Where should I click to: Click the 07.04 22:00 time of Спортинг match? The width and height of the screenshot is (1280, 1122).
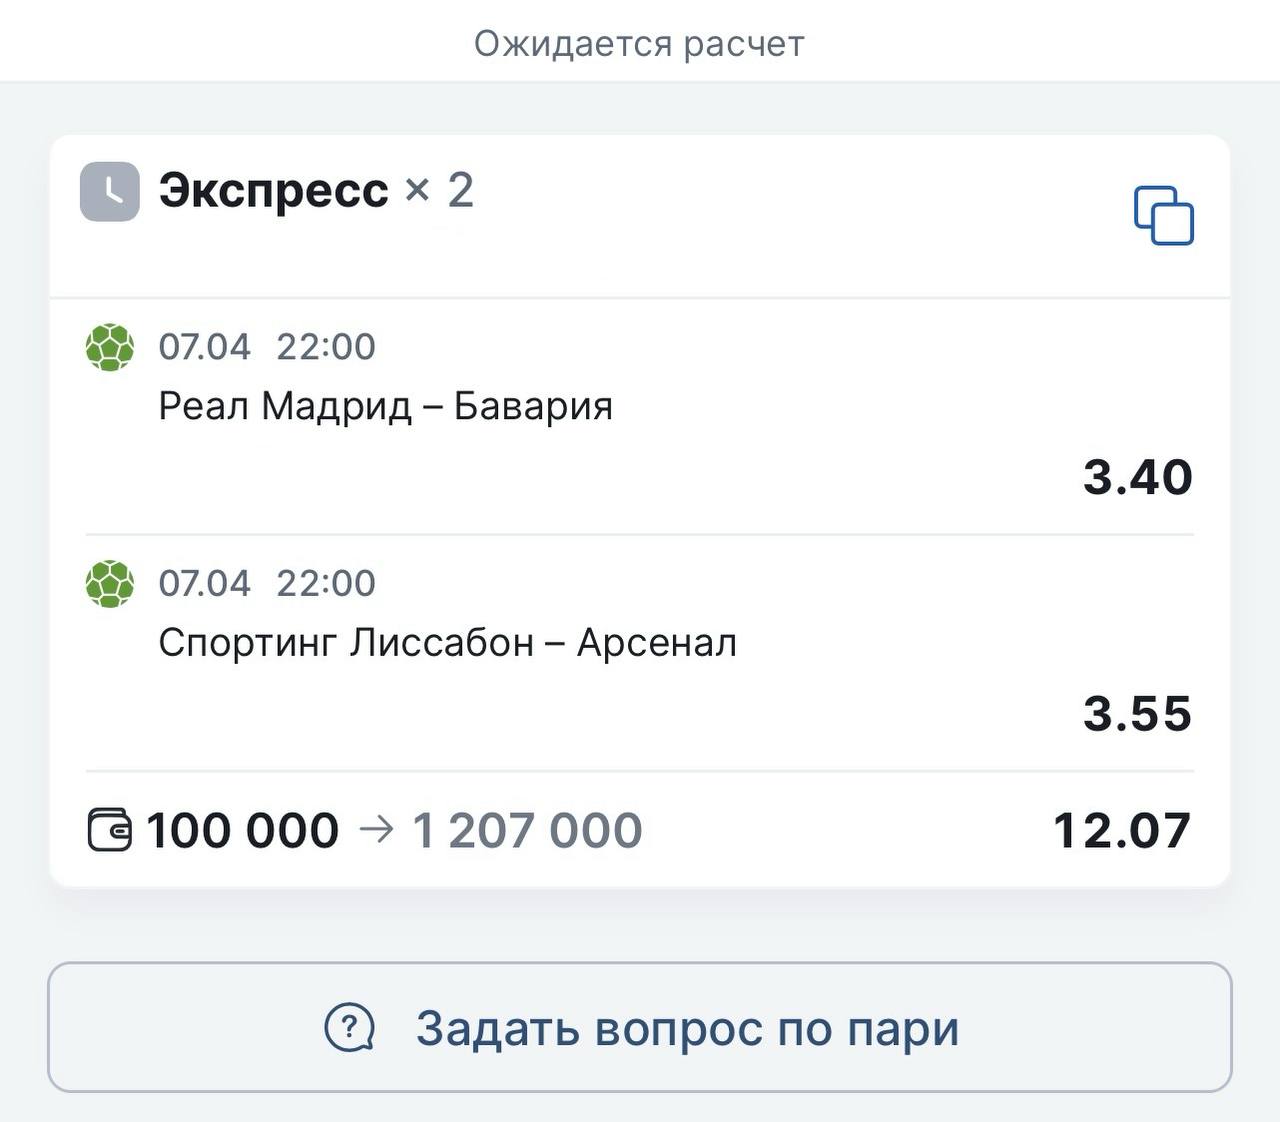(x=267, y=583)
